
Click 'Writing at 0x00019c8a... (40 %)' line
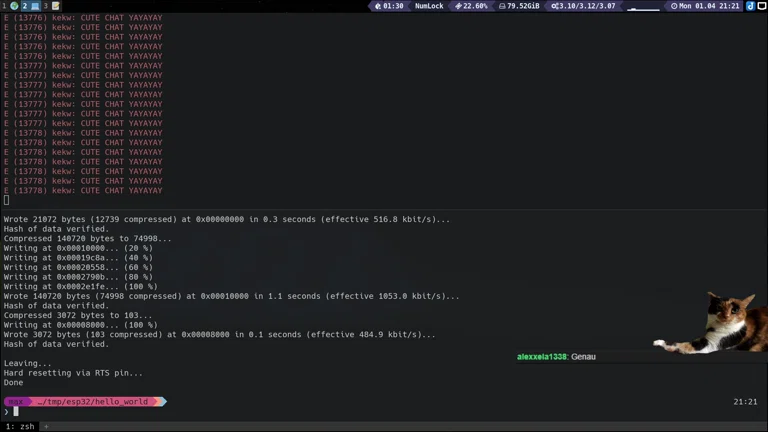click(78, 258)
